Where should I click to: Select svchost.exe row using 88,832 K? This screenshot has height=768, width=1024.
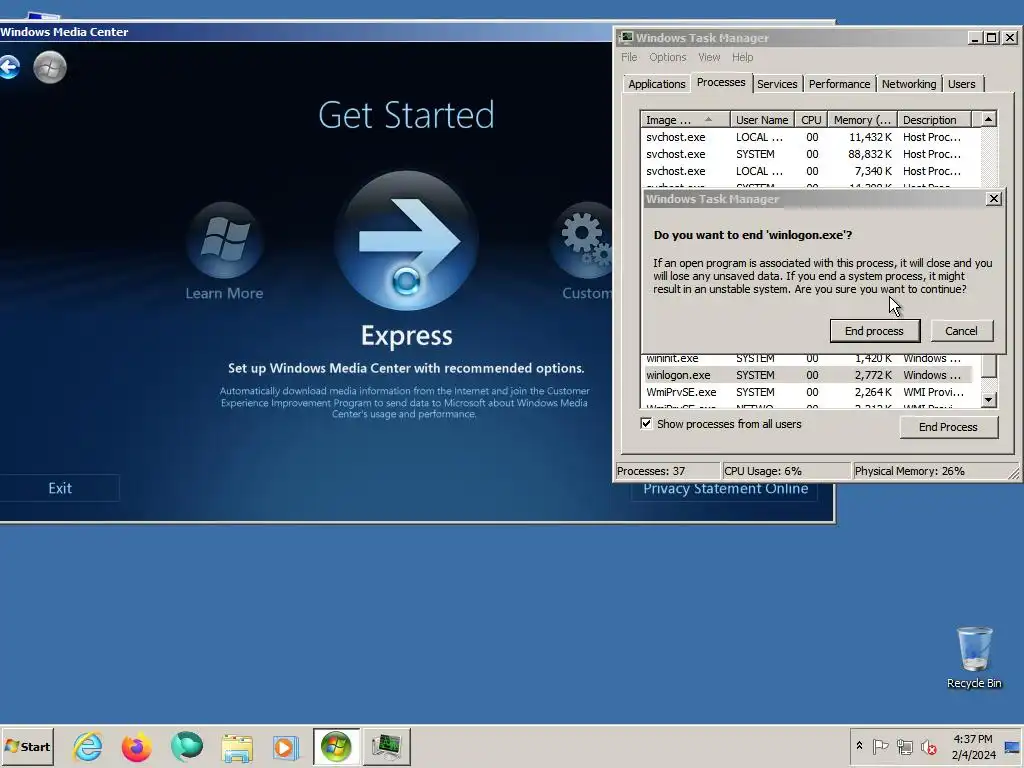(x=808, y=154)
